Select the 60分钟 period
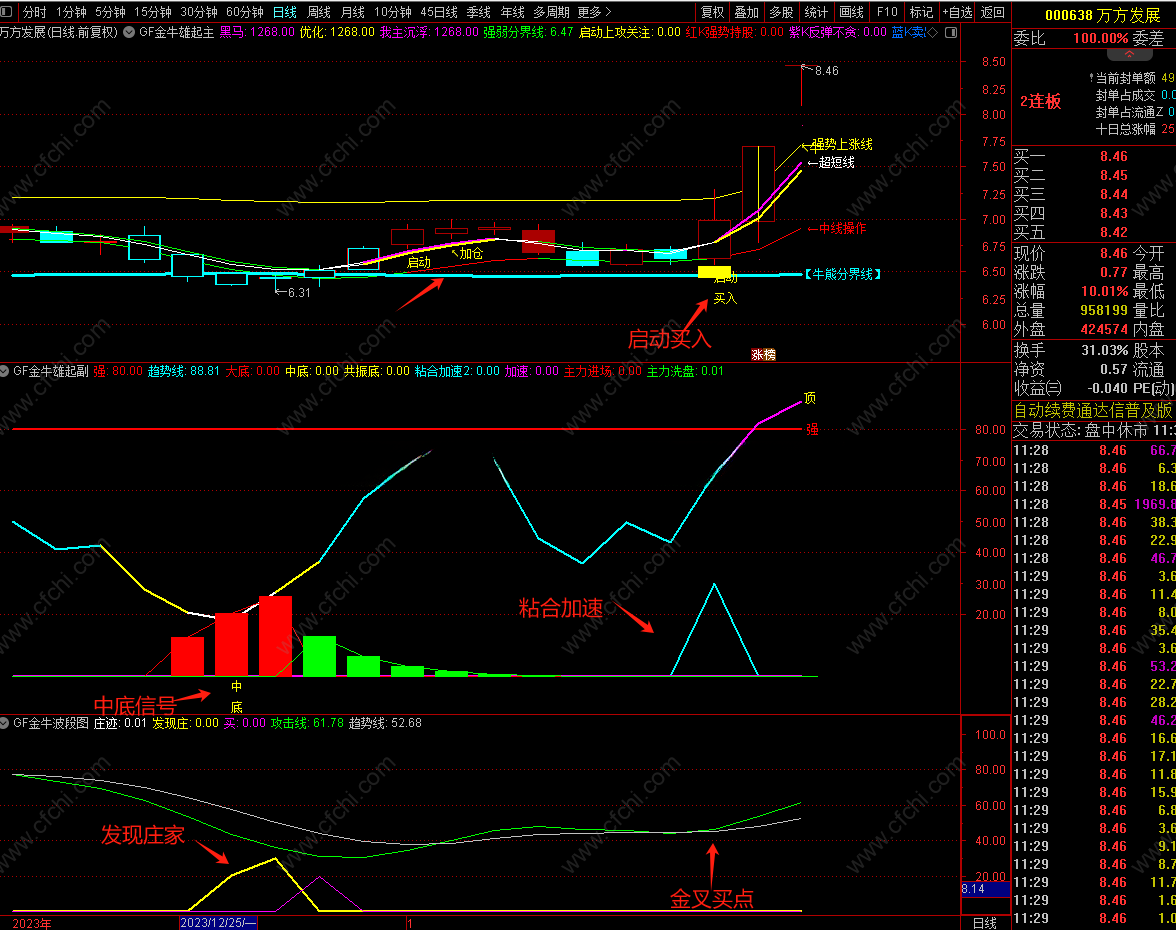Image resolution: width=1176 pixels, height=930 pixels. 244,12
